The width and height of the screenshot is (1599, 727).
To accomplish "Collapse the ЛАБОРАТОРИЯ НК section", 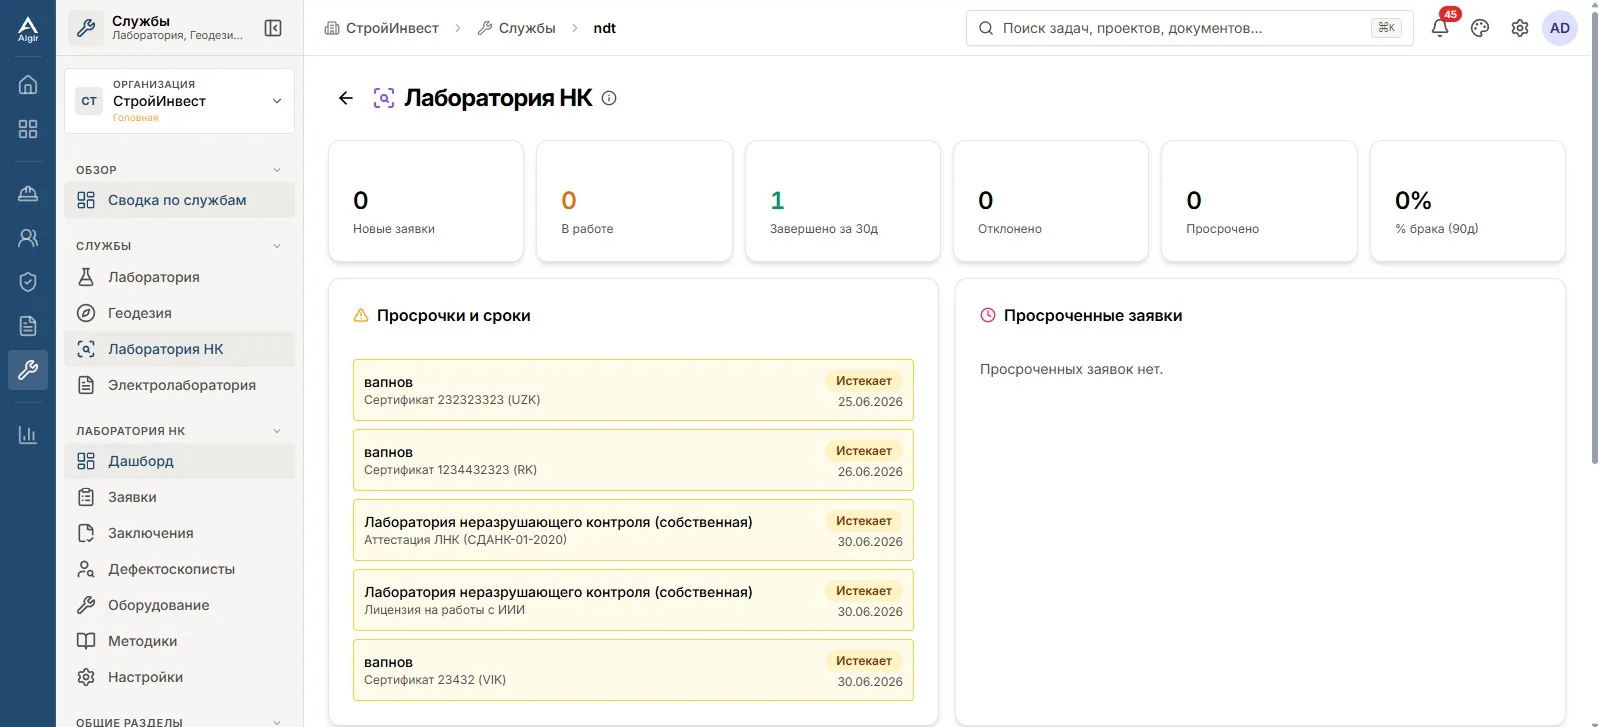I will click(x=180, y=431).
